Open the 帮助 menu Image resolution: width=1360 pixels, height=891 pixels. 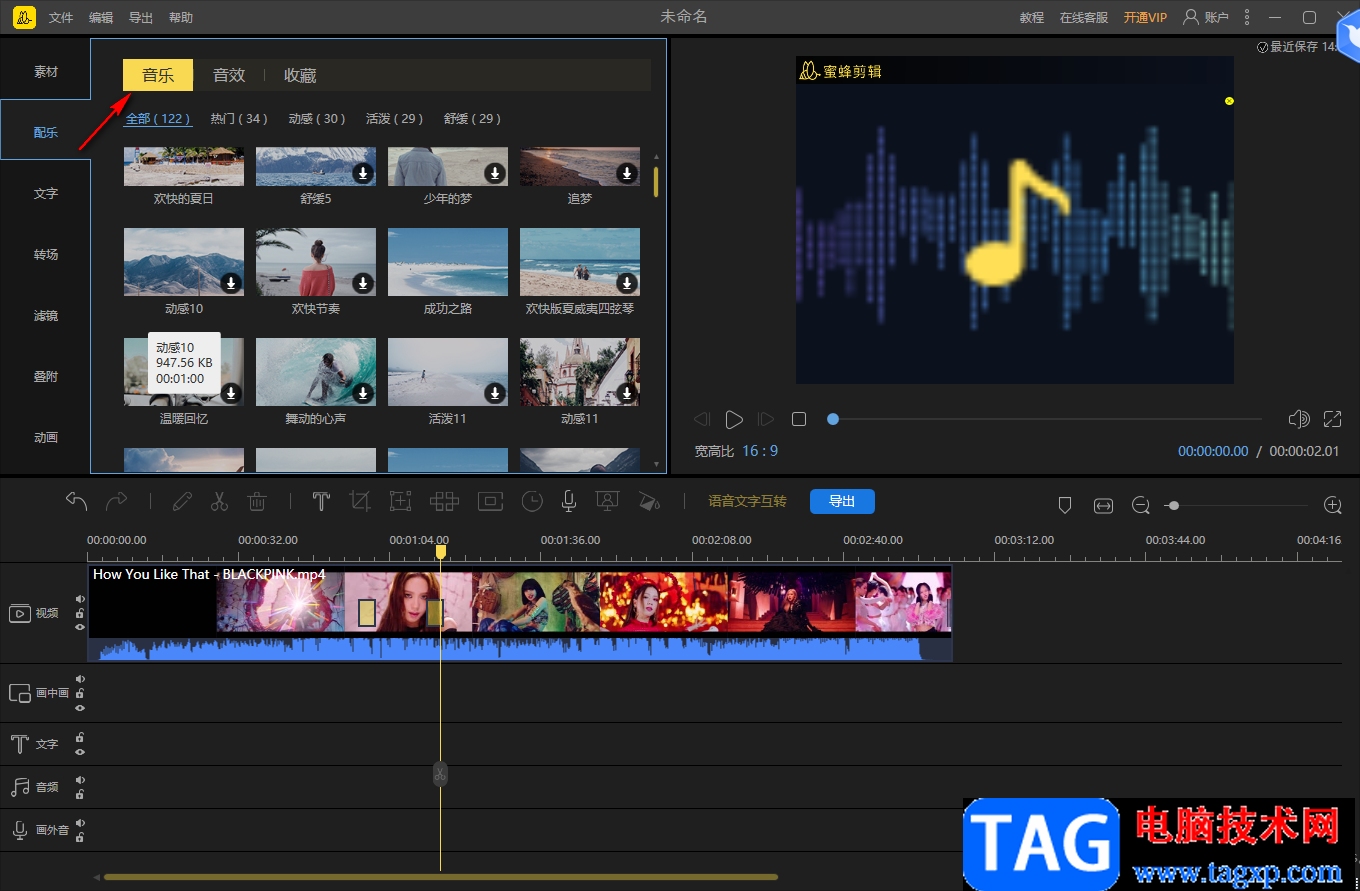(181, 18)
